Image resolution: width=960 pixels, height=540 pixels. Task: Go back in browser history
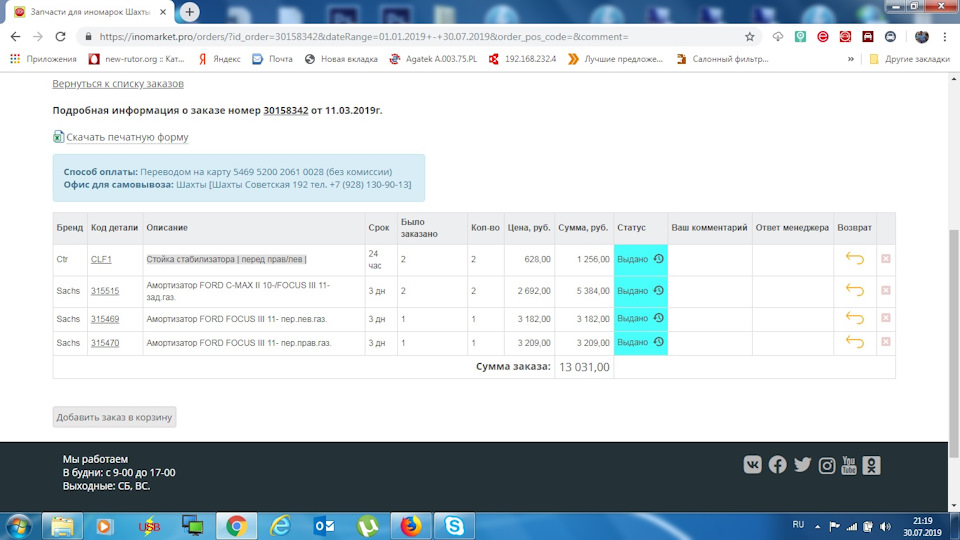15,37
